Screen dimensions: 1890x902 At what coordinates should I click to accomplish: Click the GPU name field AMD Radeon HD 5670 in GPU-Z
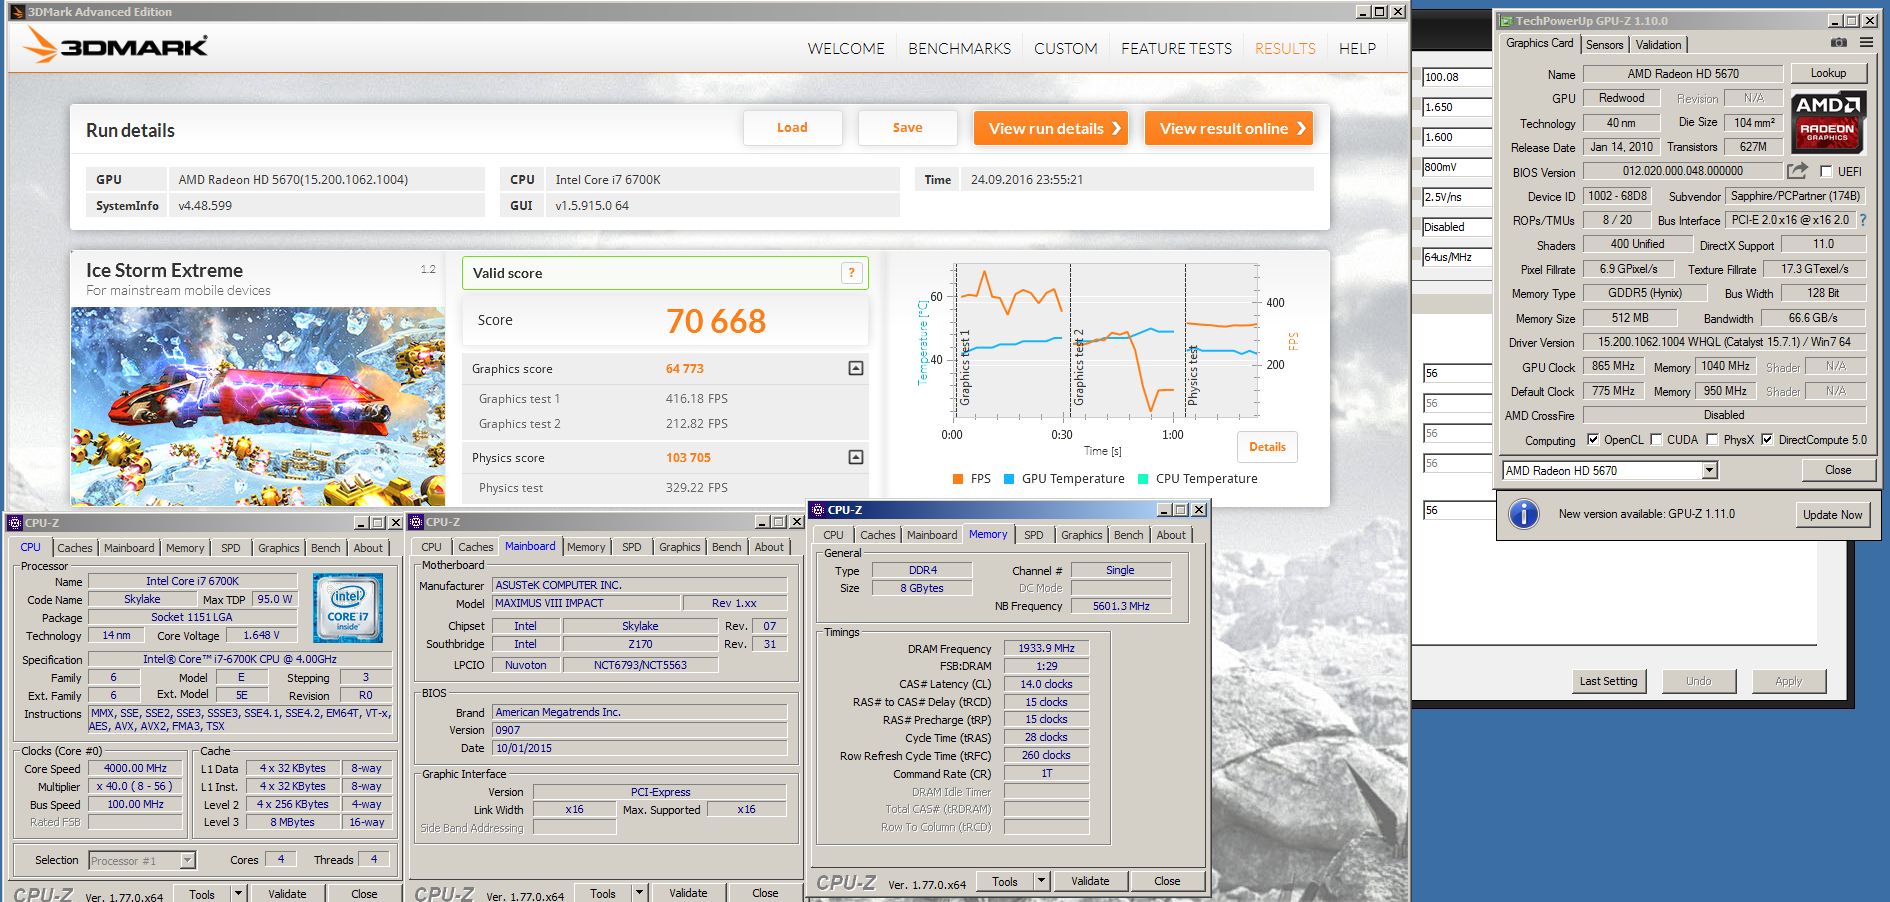point(1683,73)
